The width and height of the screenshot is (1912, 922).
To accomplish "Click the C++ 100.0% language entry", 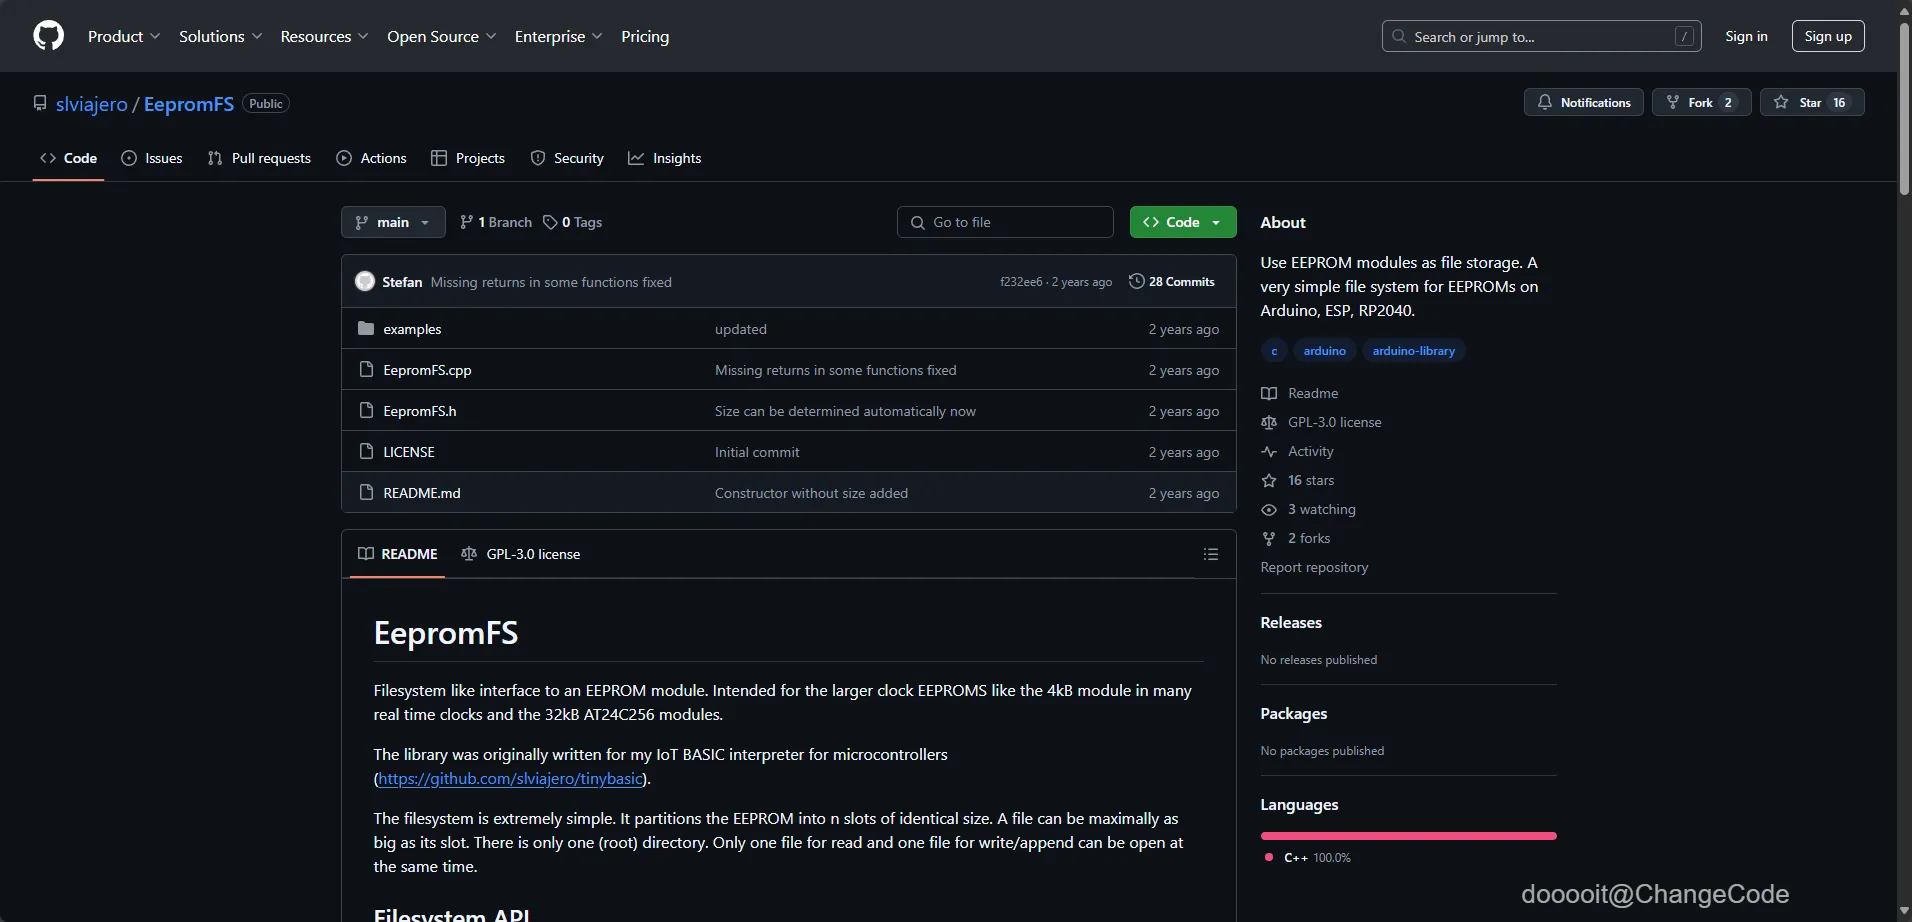I will (1308, 858).
